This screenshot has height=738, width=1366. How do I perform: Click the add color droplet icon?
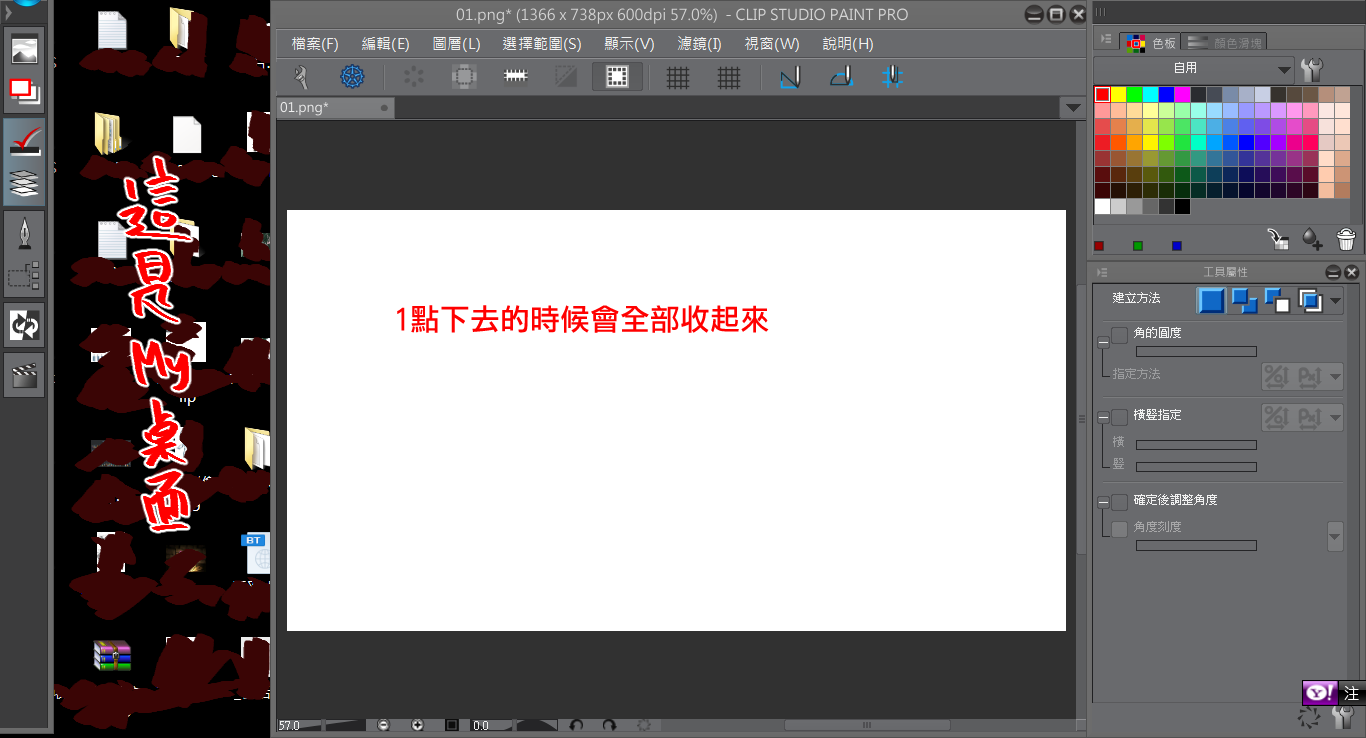tap(1312, 239)
